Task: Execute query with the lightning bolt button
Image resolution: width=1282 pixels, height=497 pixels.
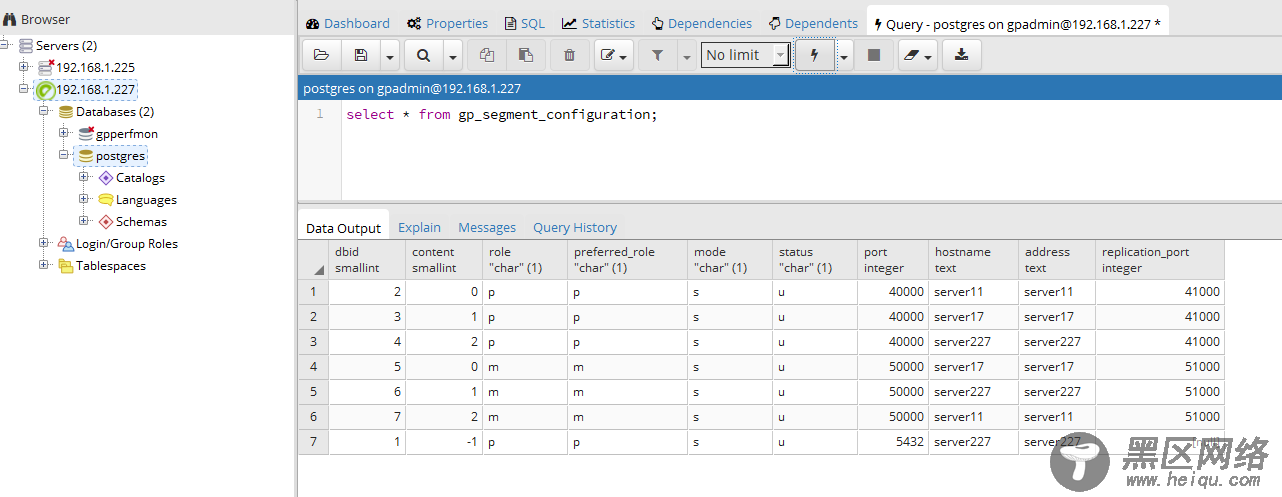Action: (x=814, y=55)
